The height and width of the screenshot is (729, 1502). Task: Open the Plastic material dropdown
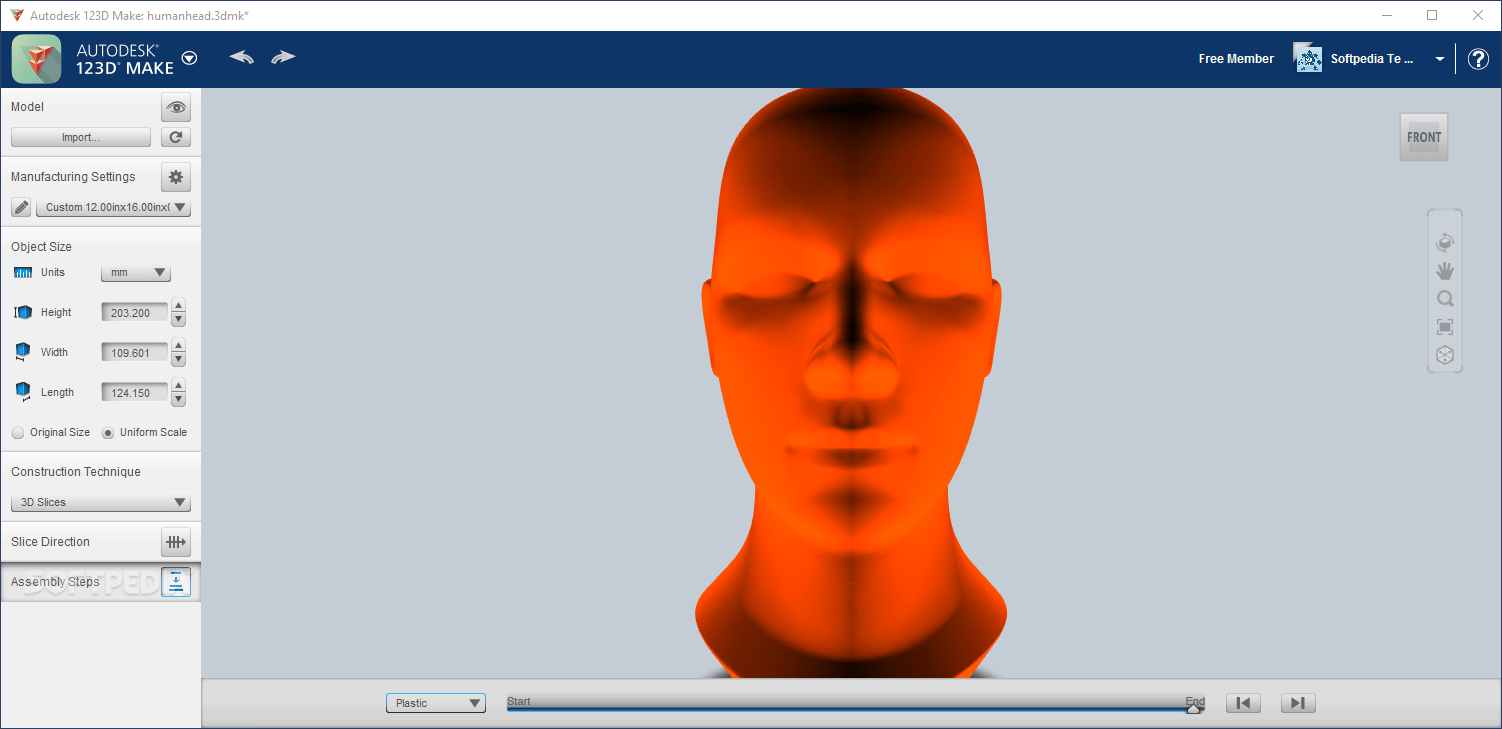[435, 703]
